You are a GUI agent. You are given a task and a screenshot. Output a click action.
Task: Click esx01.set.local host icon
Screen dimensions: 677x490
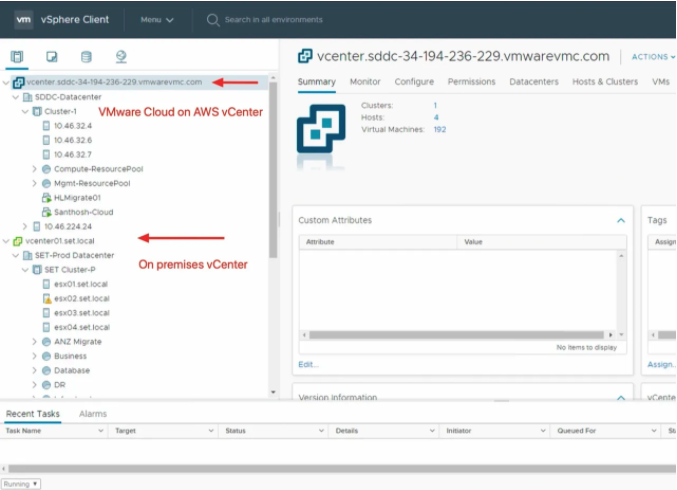click(x=46, y=284)
